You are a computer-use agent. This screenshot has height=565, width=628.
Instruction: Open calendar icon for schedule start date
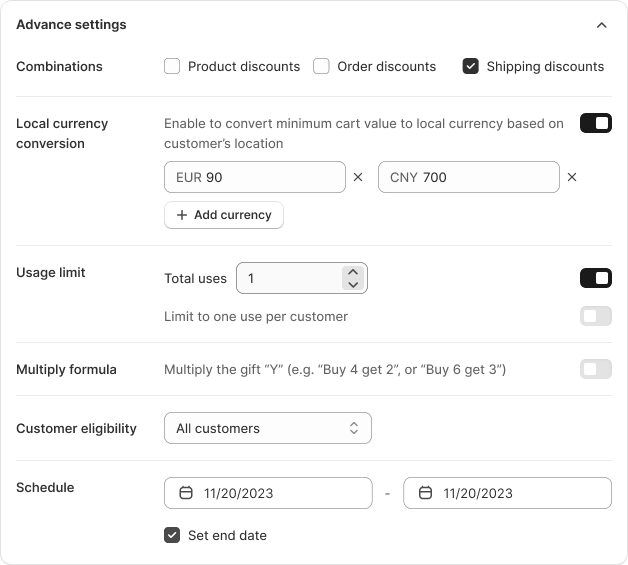tap(185, 493)
